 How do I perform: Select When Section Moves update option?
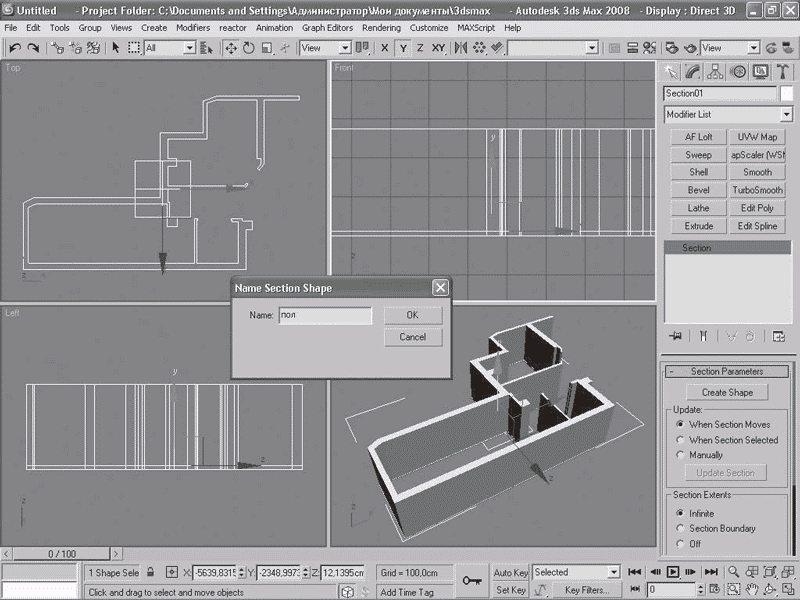point(680,425)
